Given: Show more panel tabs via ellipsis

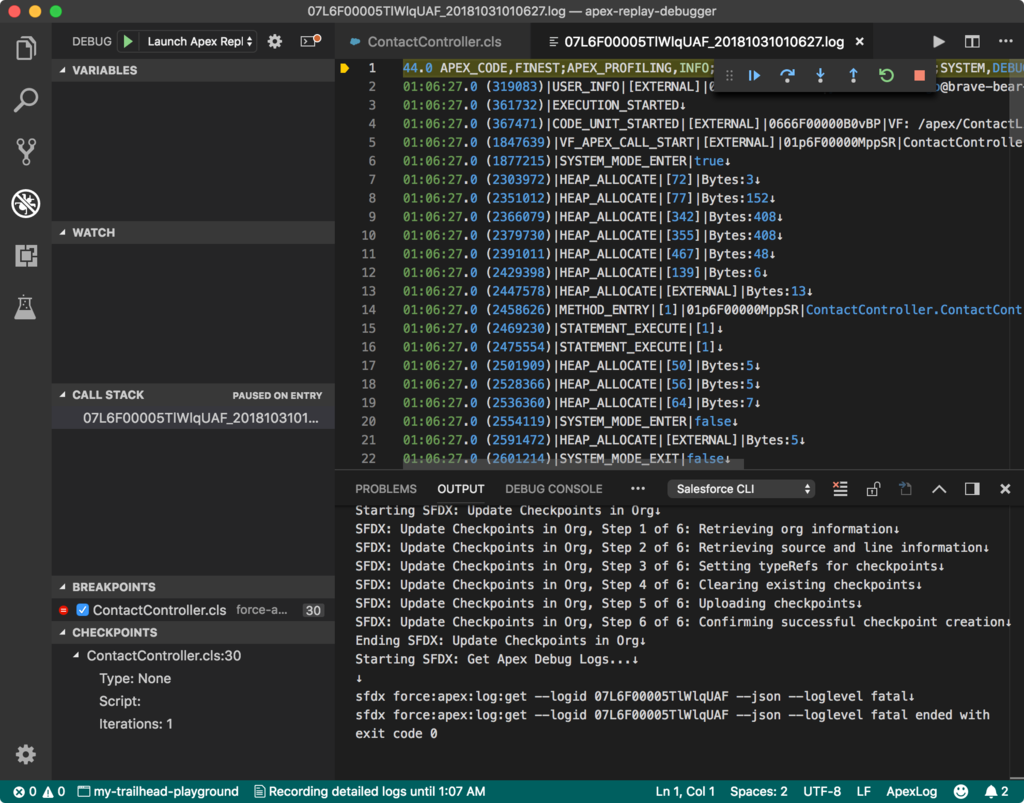Looking at the screenshot, I should pos(637,489).
